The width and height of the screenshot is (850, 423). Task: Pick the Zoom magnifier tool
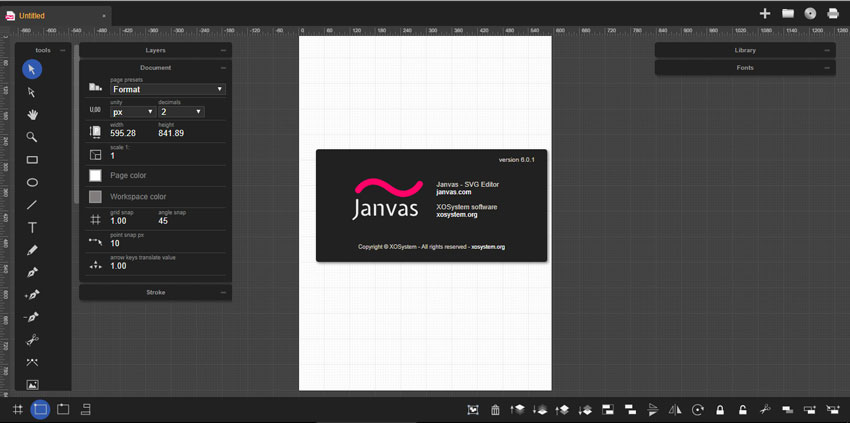[x=32, y=137]
